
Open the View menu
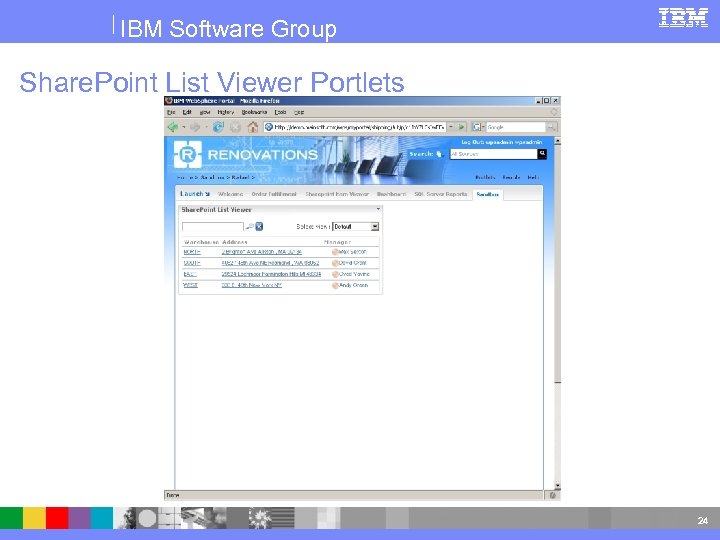tap(205, 112)
